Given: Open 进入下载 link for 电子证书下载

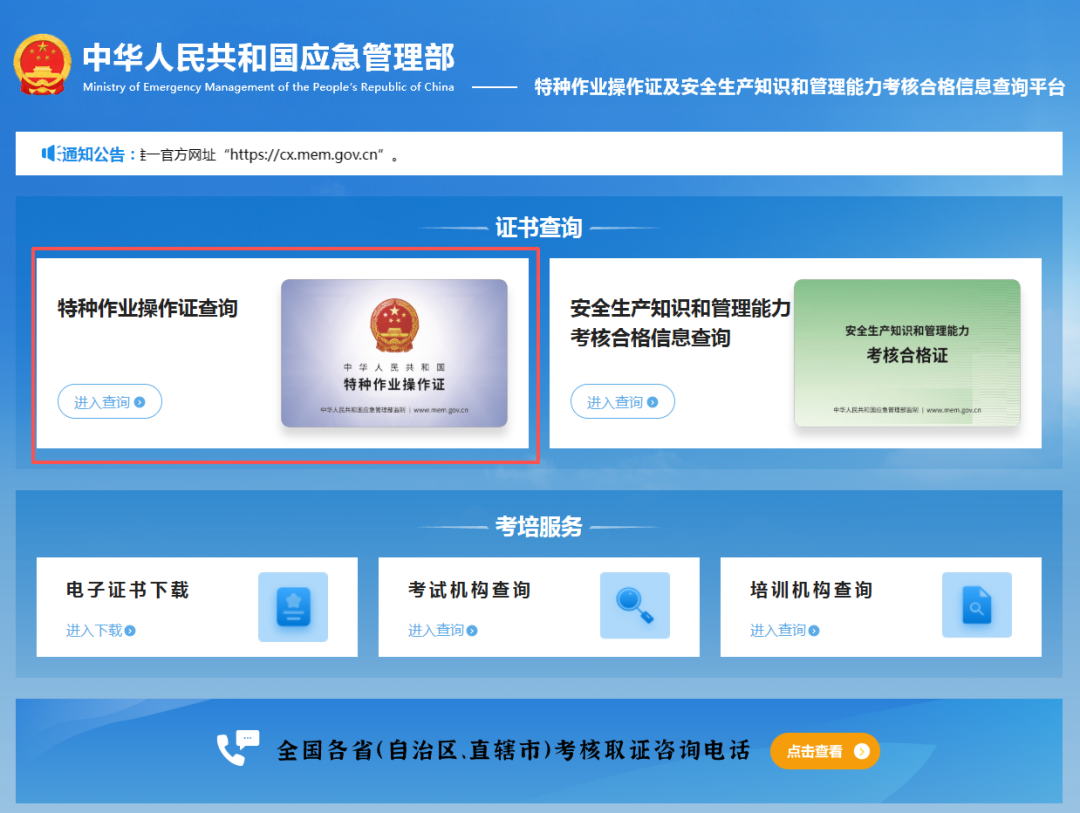Looking at the screenshot, I should coord(94,630).
